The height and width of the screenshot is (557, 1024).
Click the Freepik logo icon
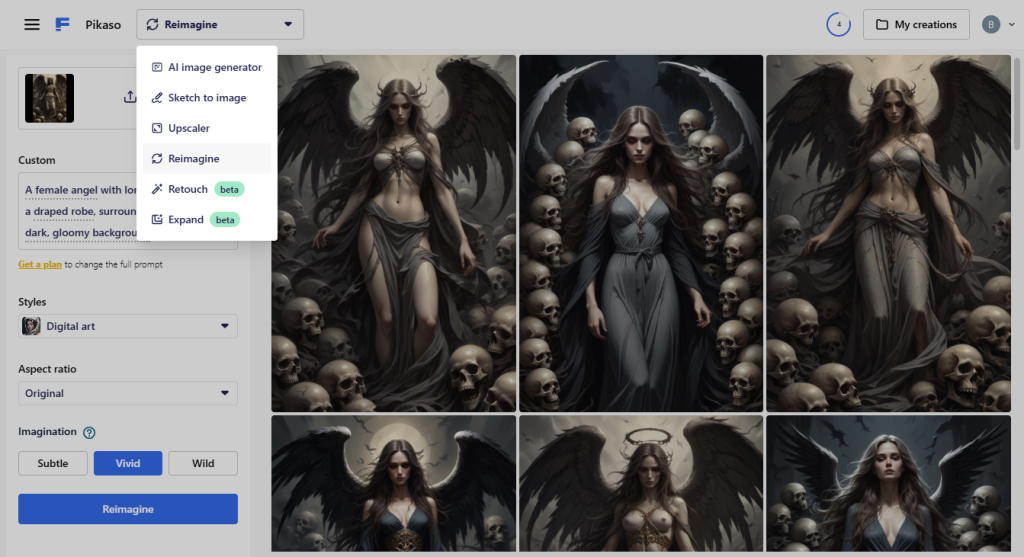[63, 24]
